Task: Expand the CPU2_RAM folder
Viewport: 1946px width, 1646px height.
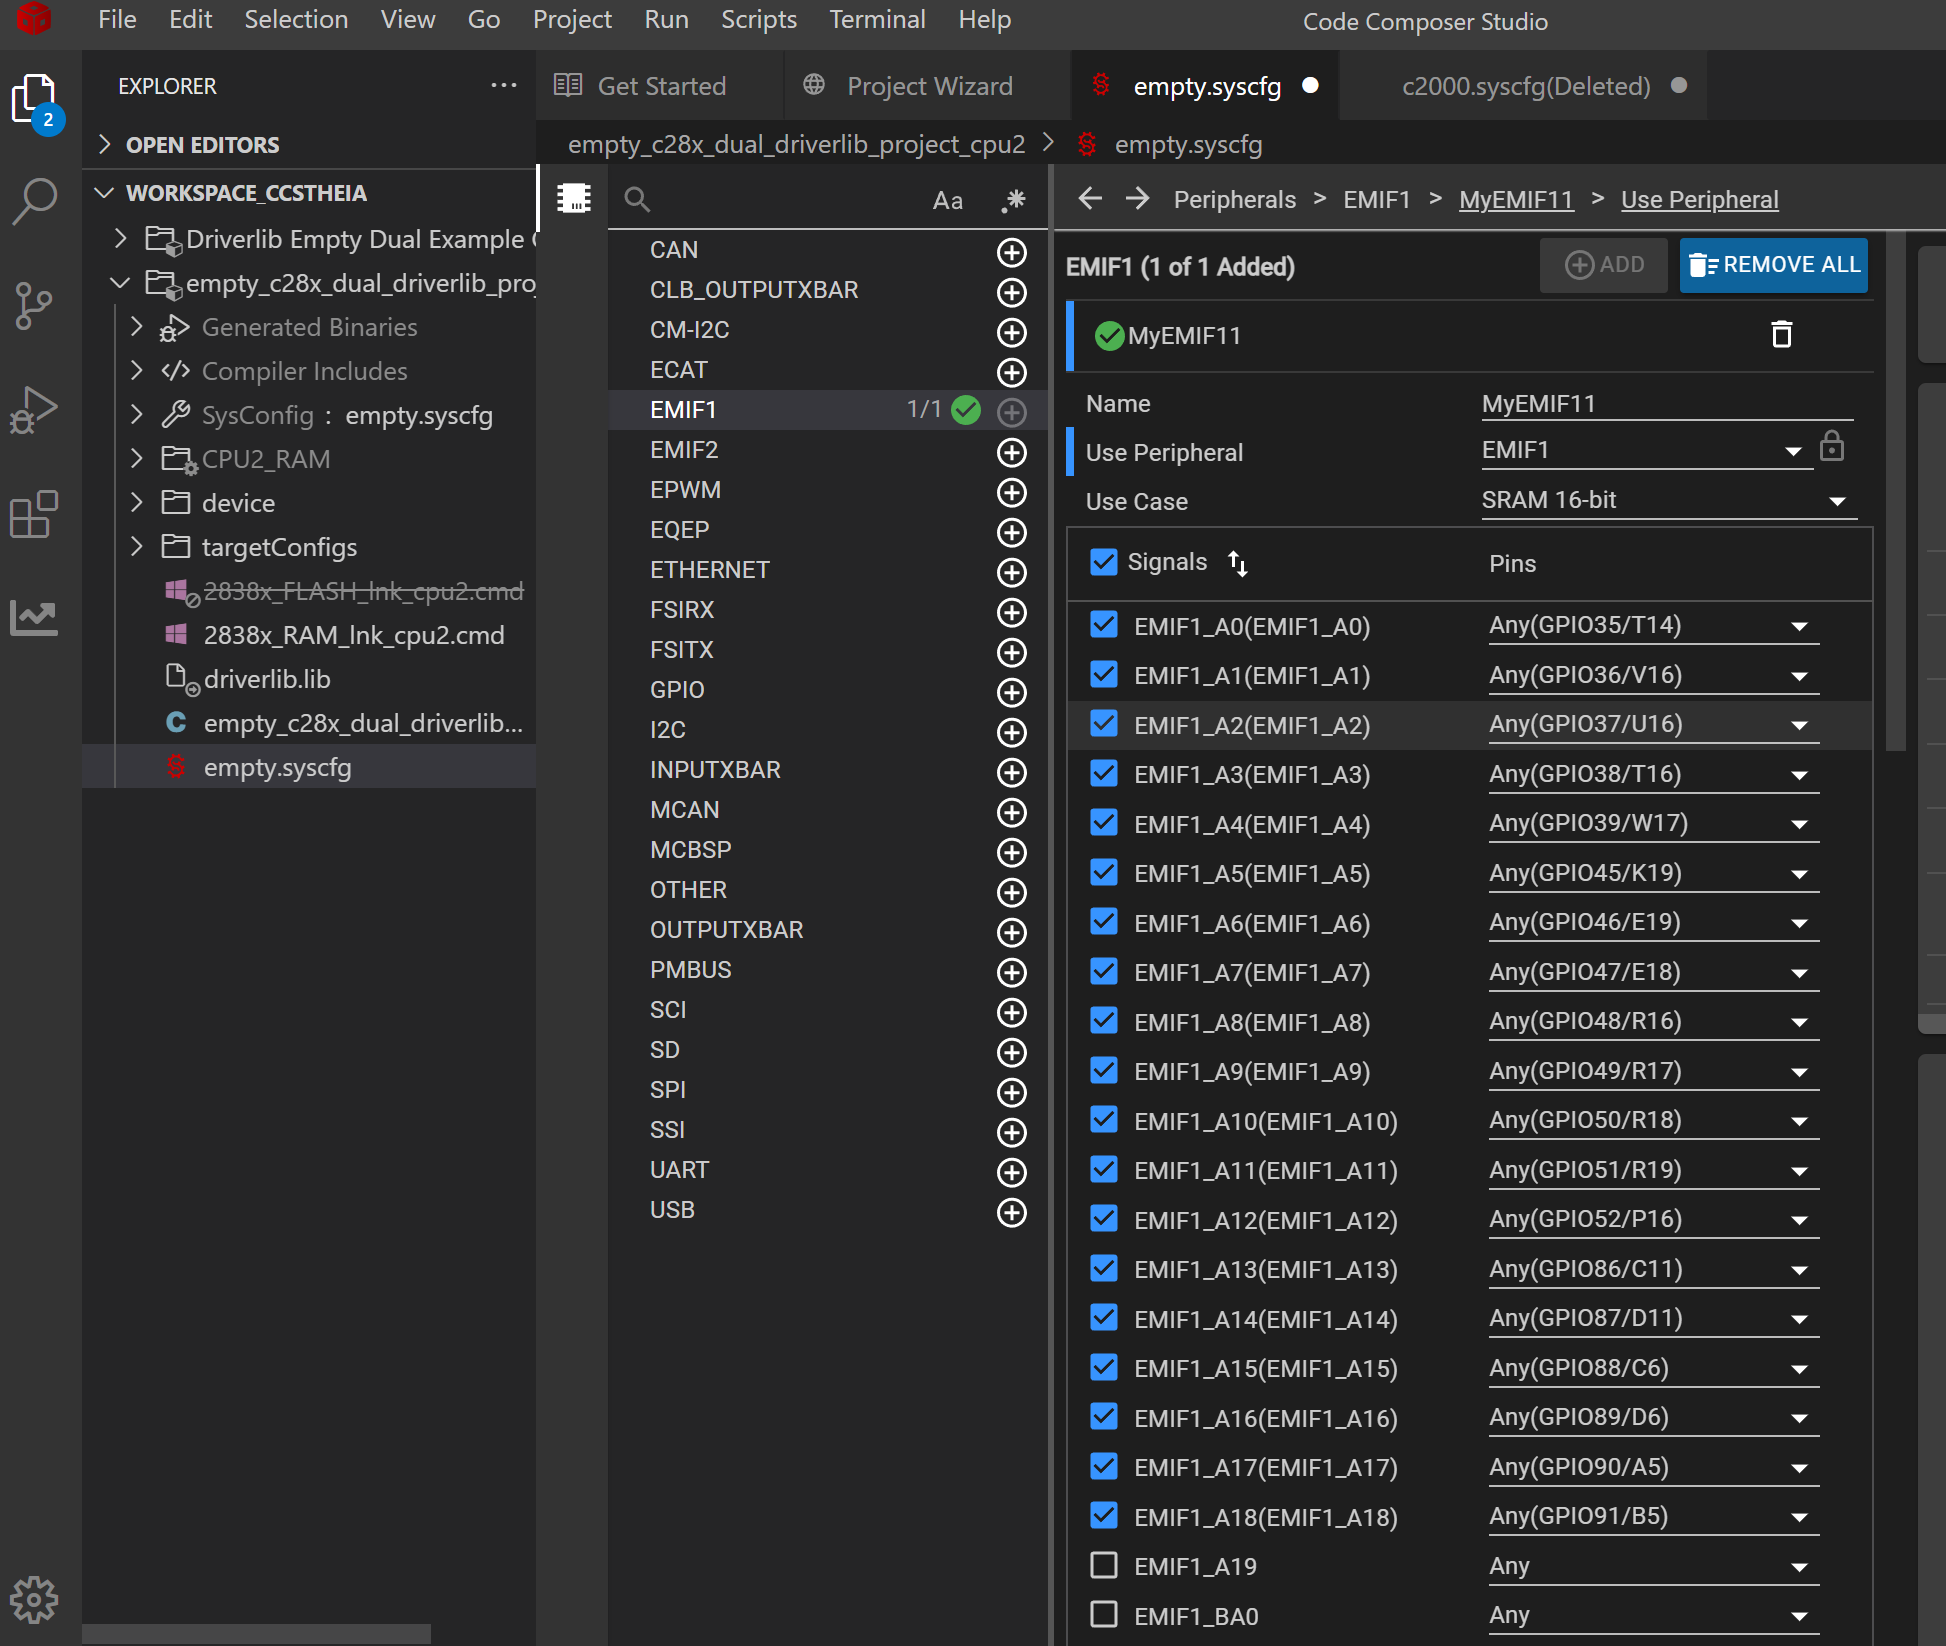Action: [x=138, y=459]
